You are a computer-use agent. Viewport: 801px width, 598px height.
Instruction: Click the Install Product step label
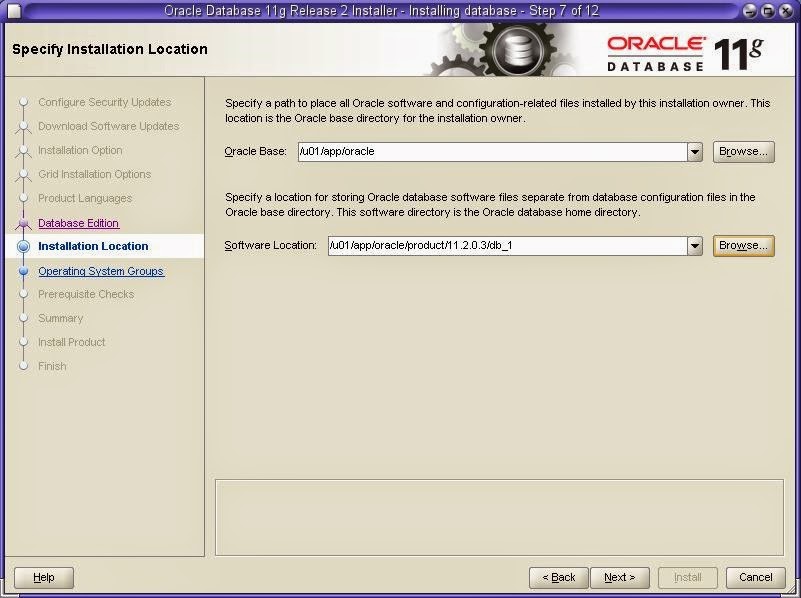click(x=72, y=342)
